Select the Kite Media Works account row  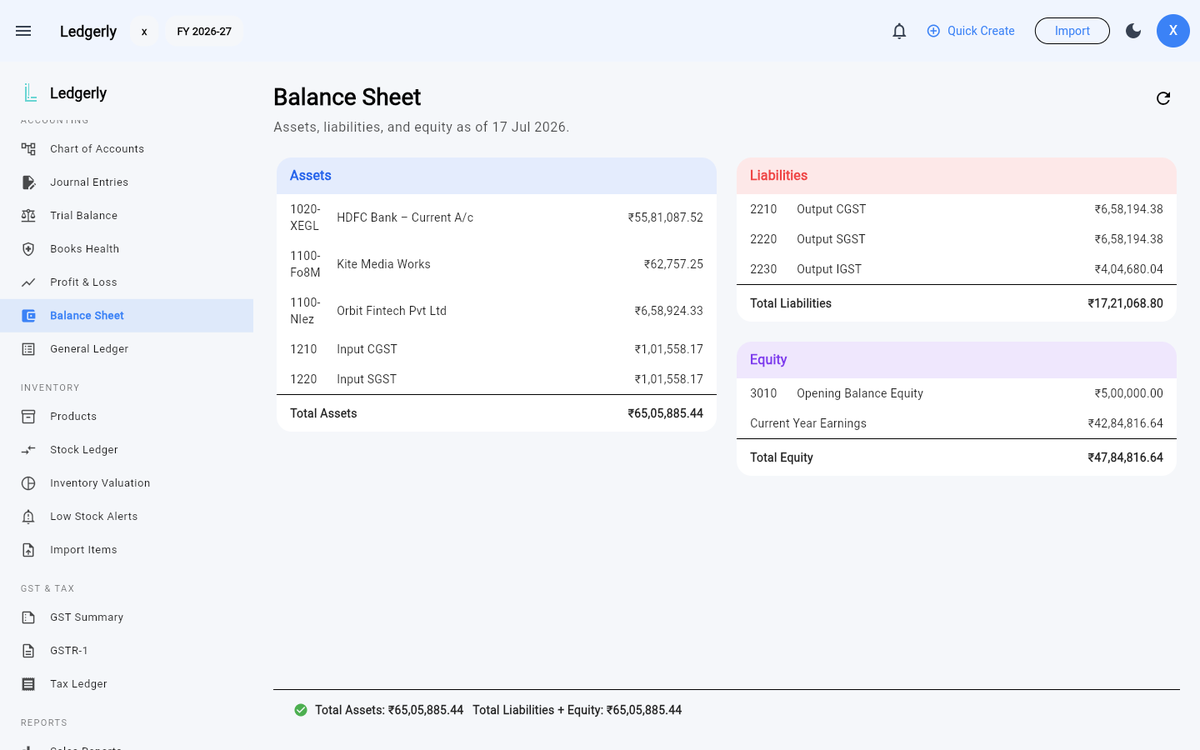click(497, 264)
